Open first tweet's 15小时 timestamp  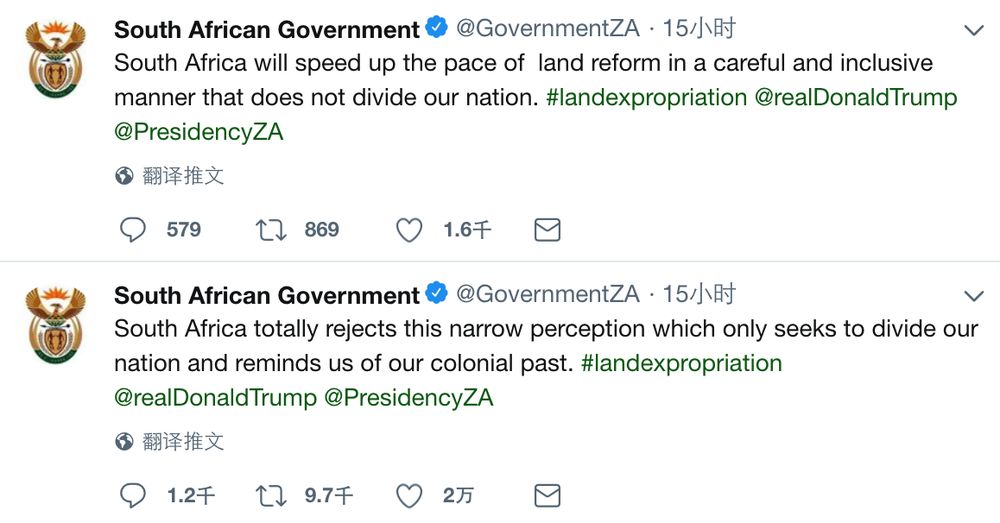pyautogui.click(x=699, y=29)
